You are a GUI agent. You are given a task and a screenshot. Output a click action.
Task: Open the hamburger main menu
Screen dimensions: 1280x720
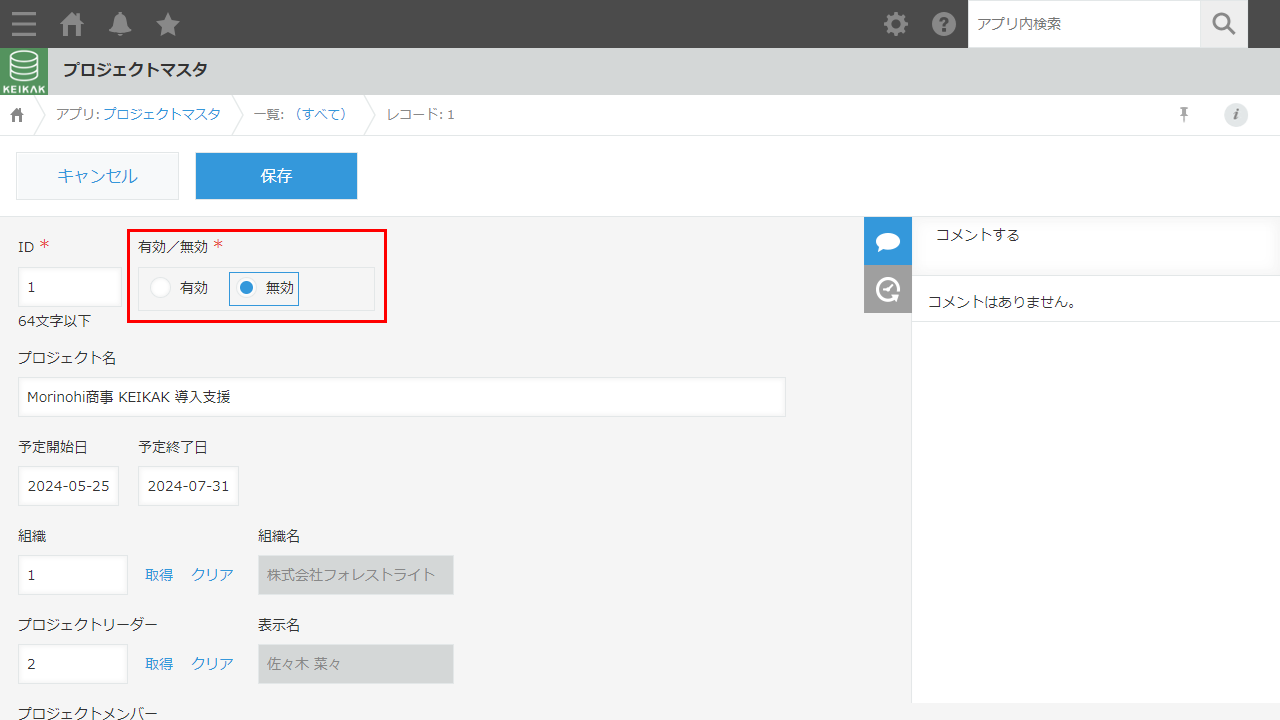pos(24,24)
